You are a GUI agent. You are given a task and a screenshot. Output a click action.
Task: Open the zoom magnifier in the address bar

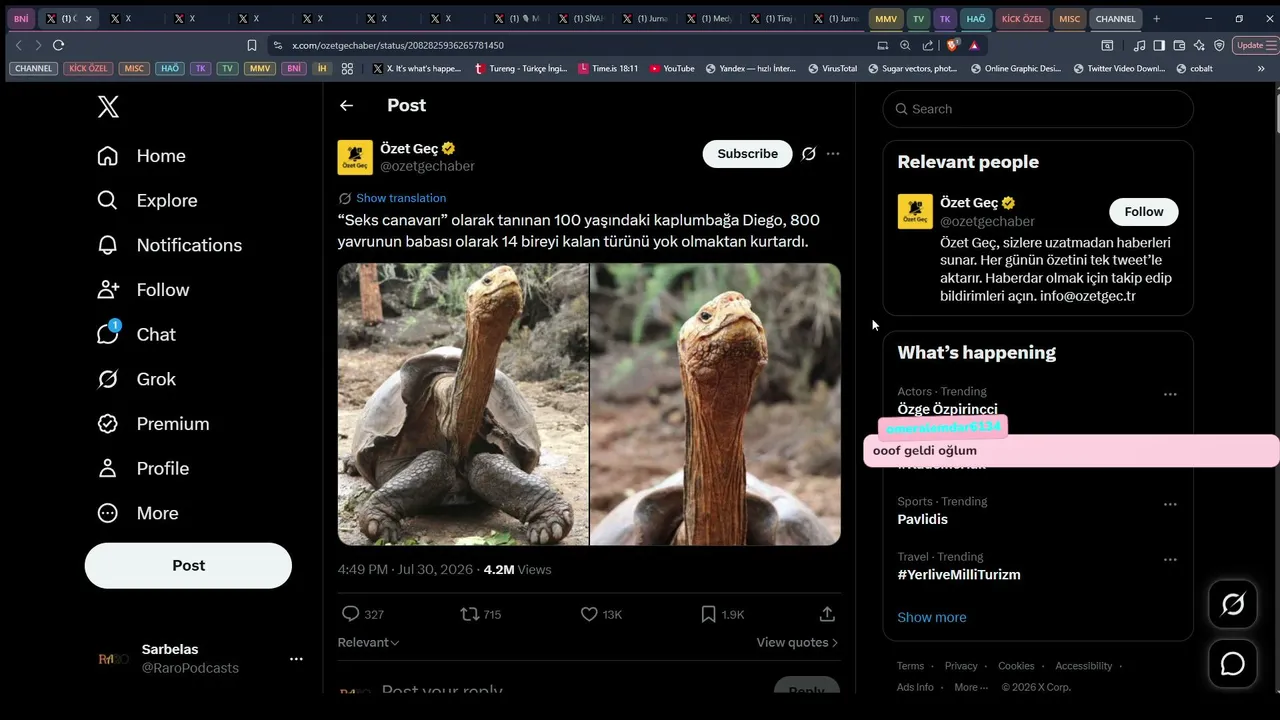[905, 45]
